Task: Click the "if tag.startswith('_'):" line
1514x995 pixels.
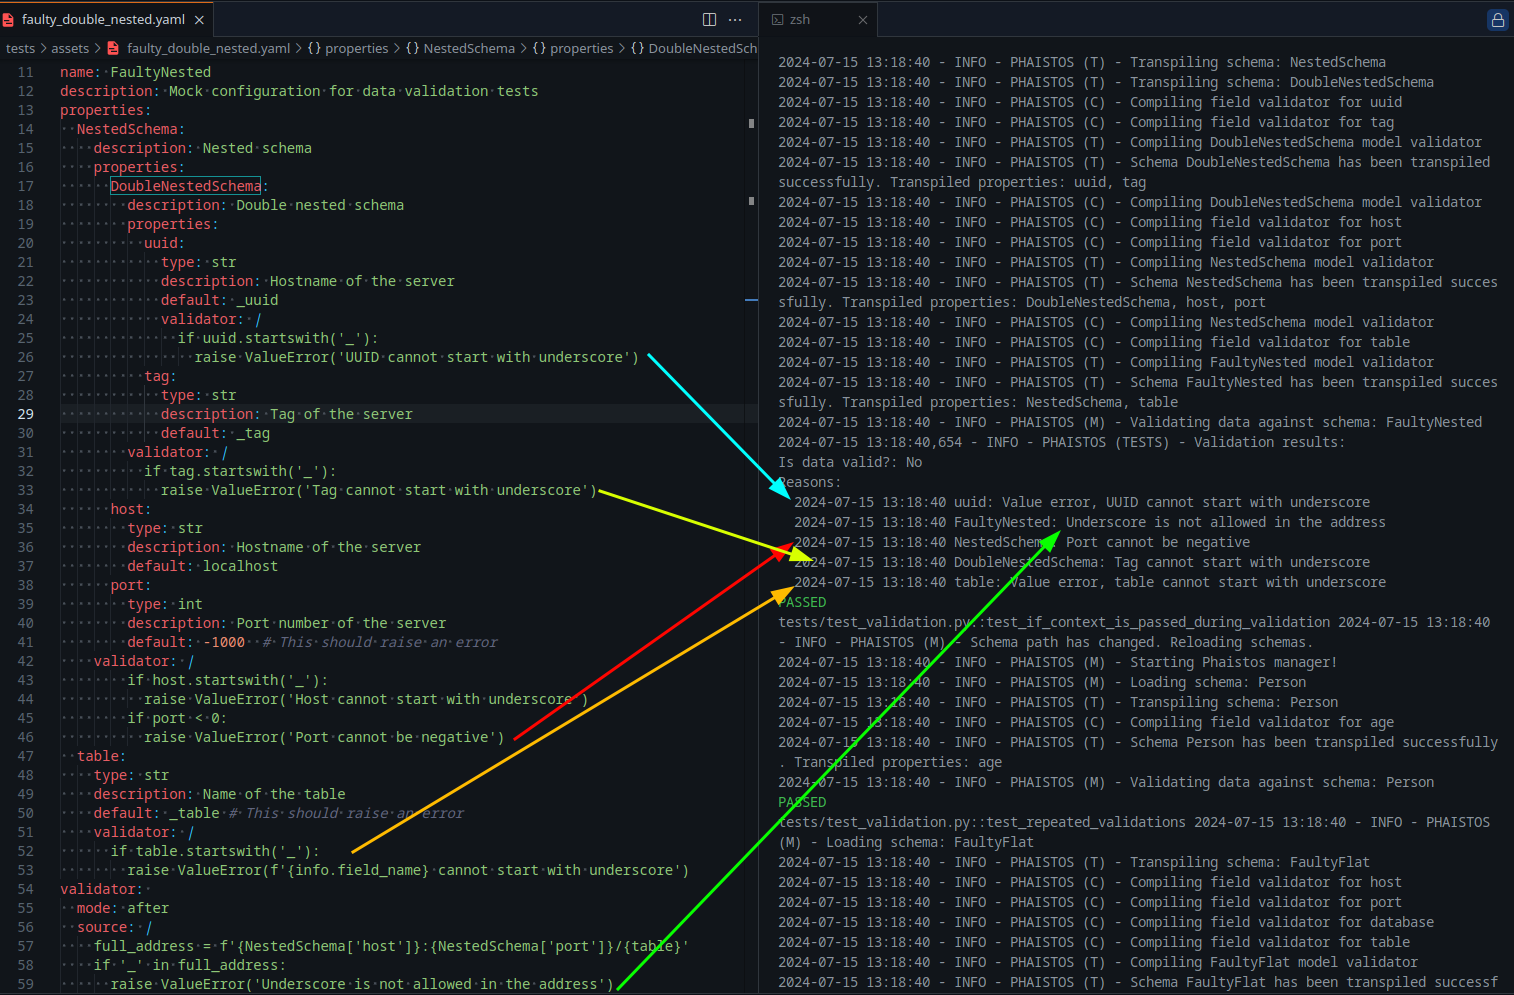Action: click(x=240, y=471)
